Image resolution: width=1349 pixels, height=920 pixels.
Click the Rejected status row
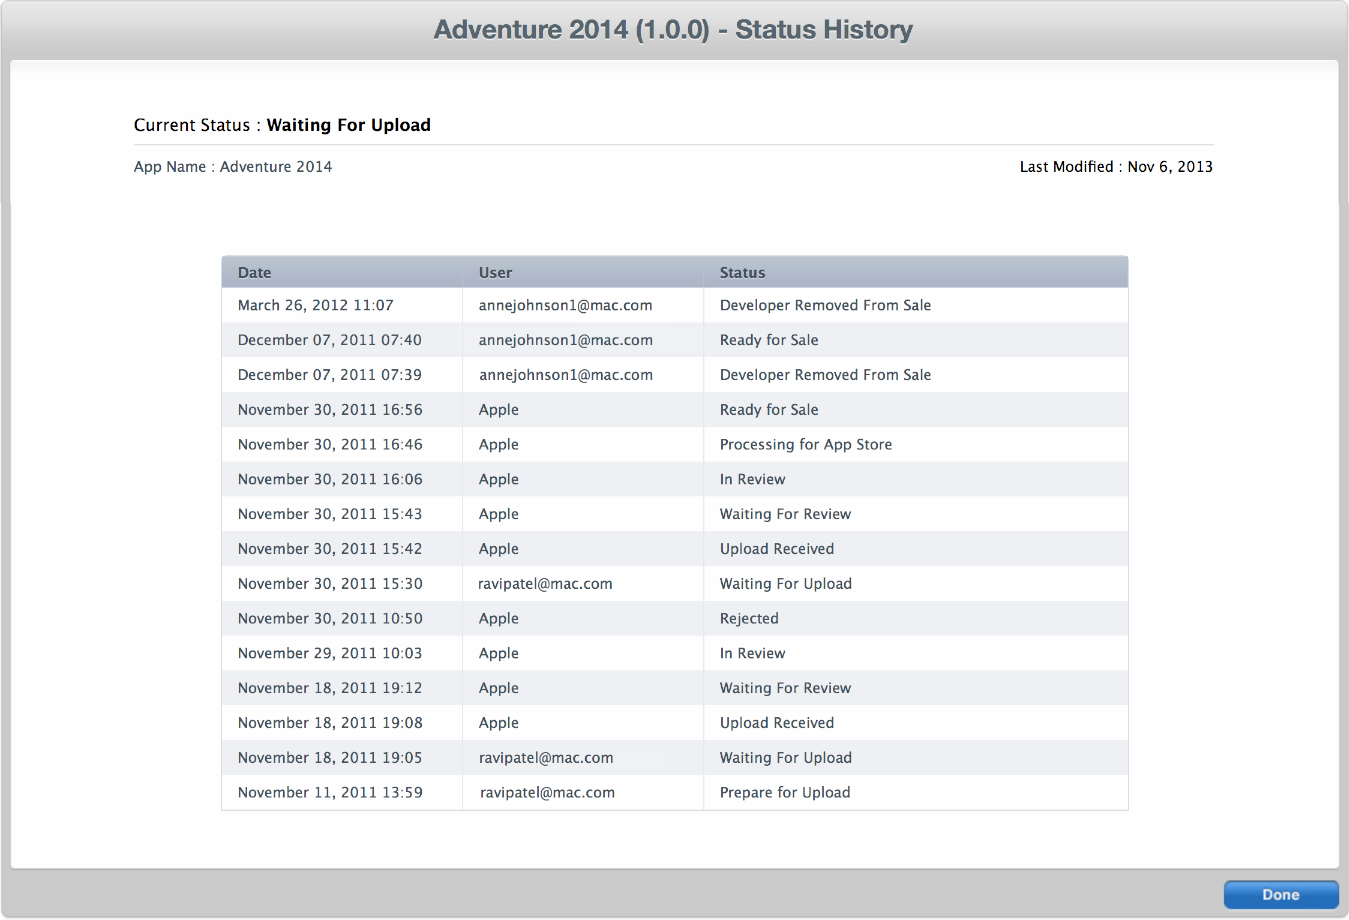[x=748, y=618]
